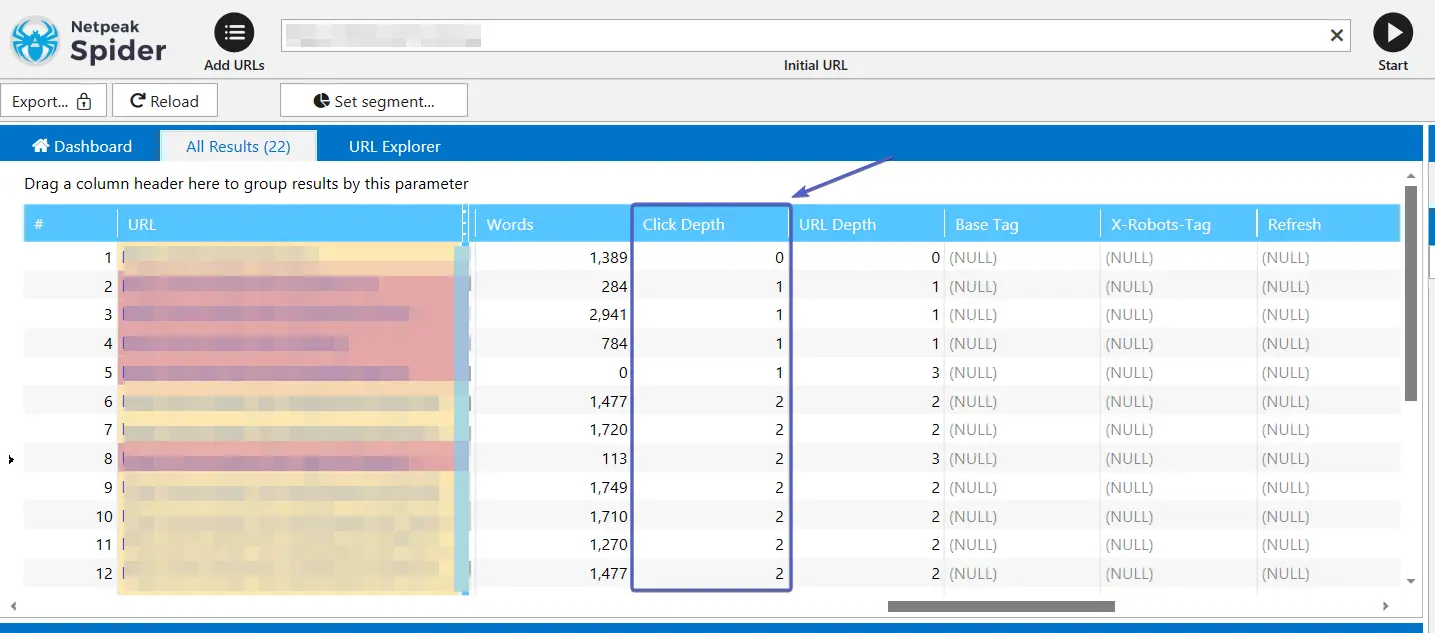Screen dimensions: 1435x633
Task: Click the horizontal scrollbar right arrow
Action: click(1385, 606)
